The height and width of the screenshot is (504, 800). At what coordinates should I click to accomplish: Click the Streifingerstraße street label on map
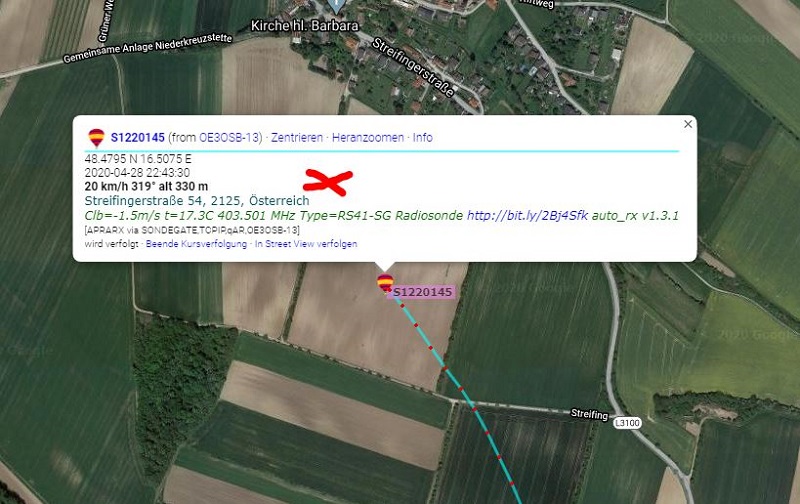(x=413, y=67)
